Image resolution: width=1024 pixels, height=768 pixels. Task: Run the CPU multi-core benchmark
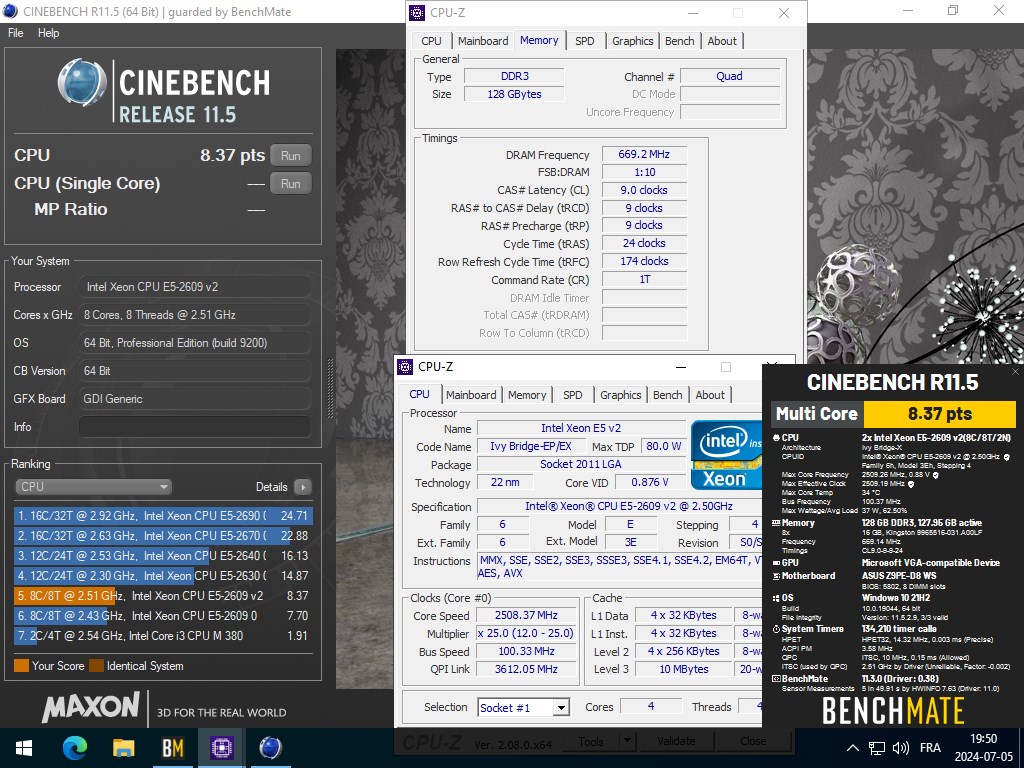[x=291, y=155]
